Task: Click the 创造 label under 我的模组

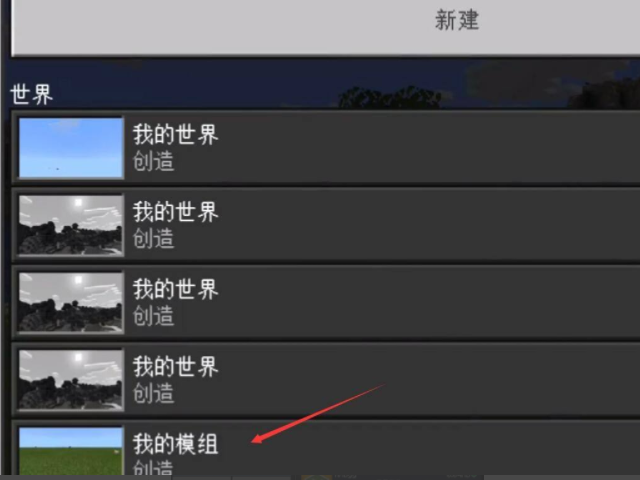Action: (153, 468)
